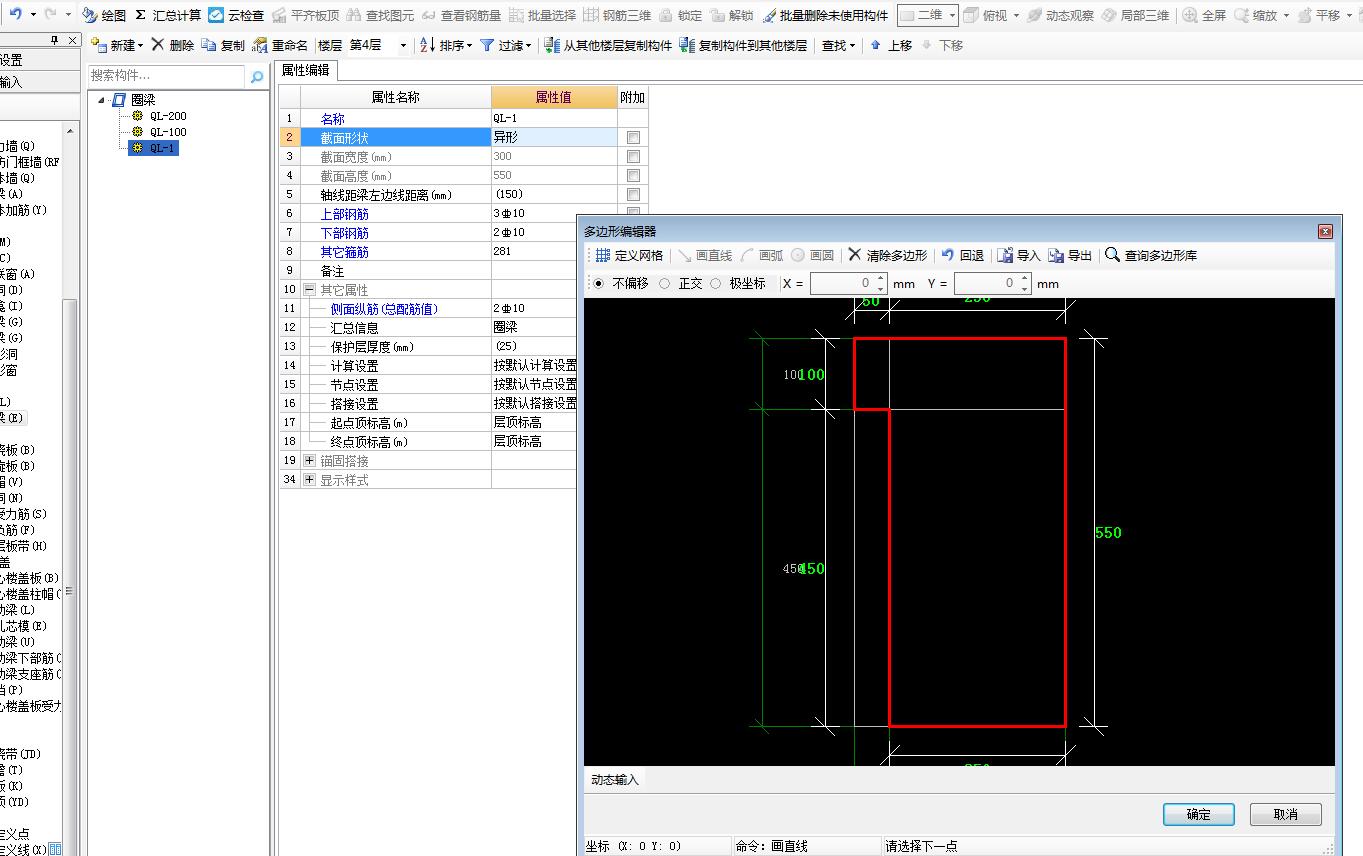This screenshot has width=1363, height=856.
Task: Click 局部三维 toolbar item
Action: click(x=1135, y=15)
